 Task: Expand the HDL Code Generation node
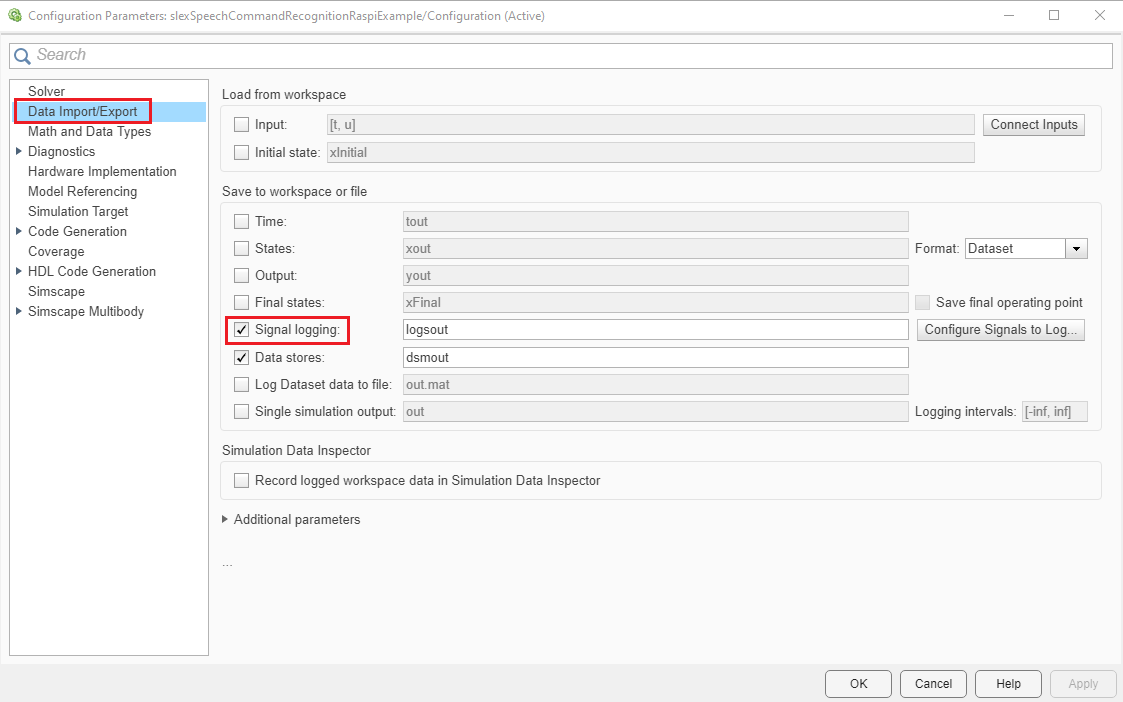click(19, 272)
